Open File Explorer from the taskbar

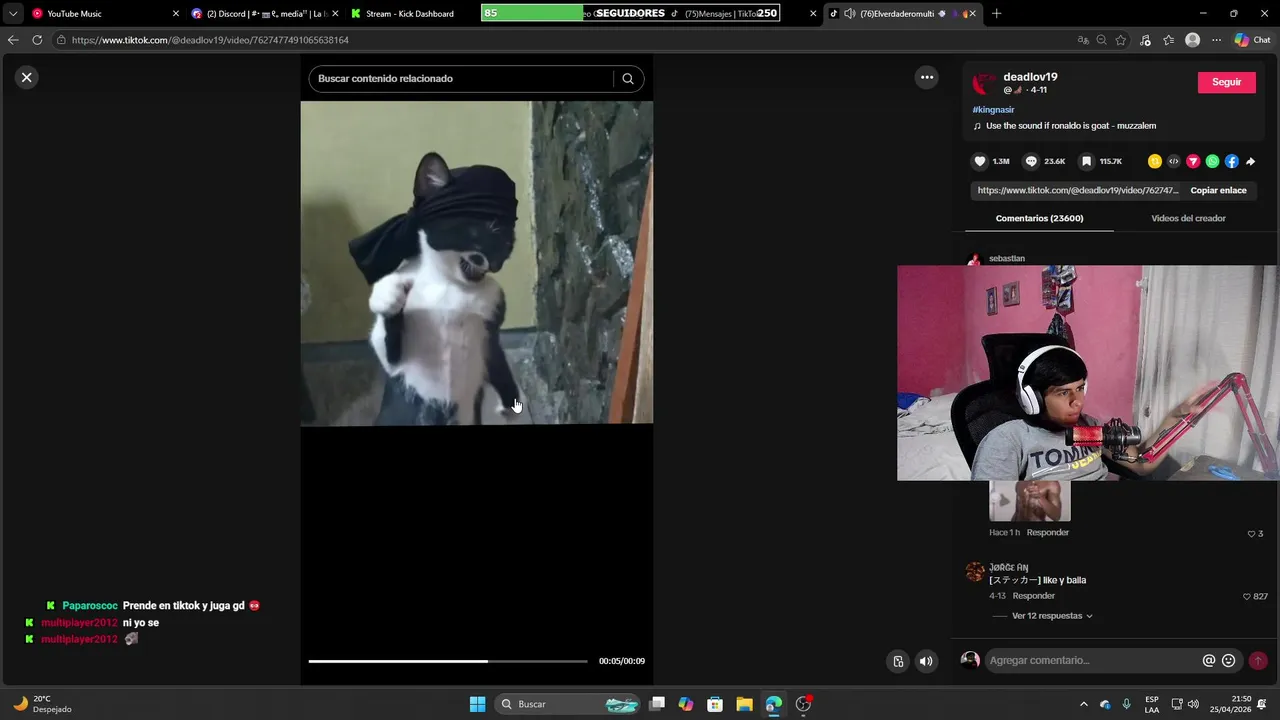743,704
